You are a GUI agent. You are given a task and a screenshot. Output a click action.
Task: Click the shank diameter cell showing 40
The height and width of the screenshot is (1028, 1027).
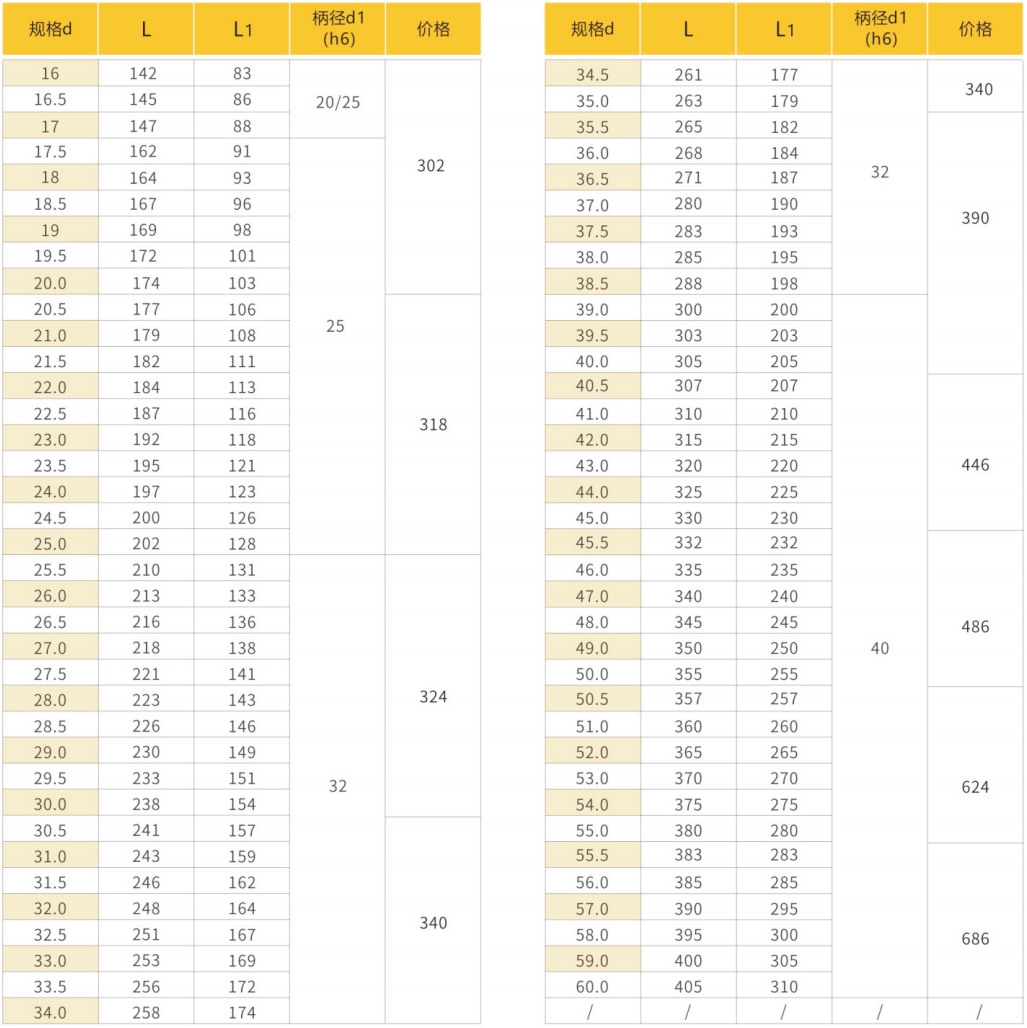click(879, 649)
